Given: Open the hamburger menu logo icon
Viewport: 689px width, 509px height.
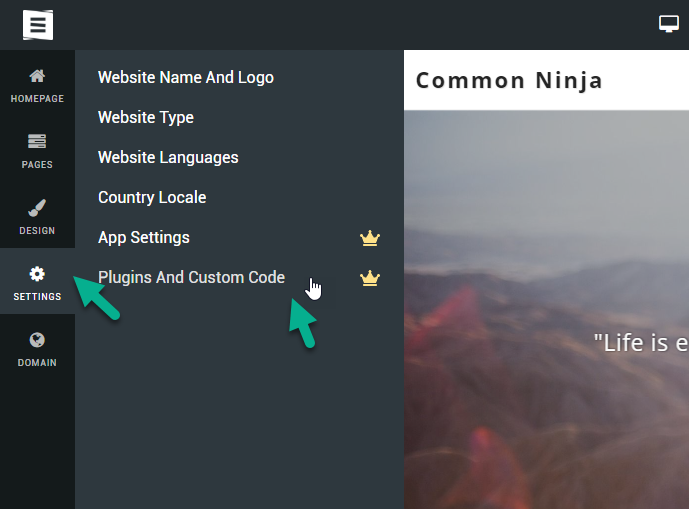Looking at the screenshot, I should tap(38, 25).
